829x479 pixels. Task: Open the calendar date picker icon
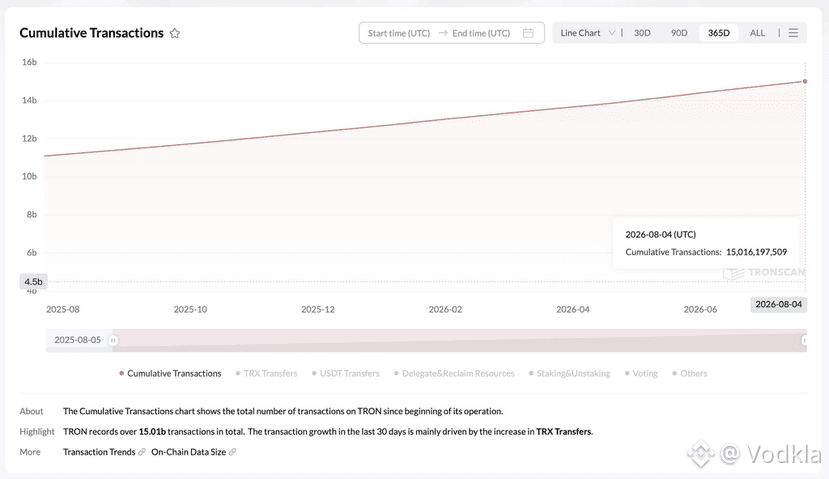coord(528,33)
